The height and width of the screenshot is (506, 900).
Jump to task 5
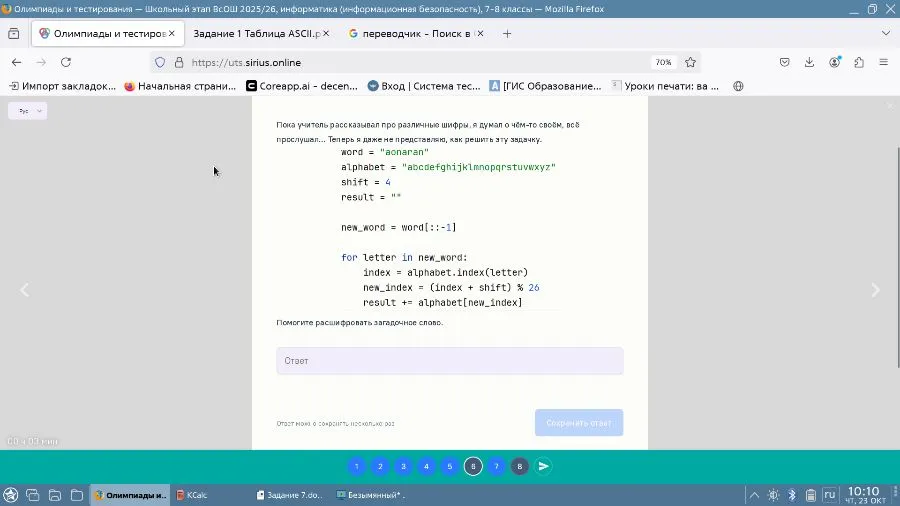(x=450, y=466)
